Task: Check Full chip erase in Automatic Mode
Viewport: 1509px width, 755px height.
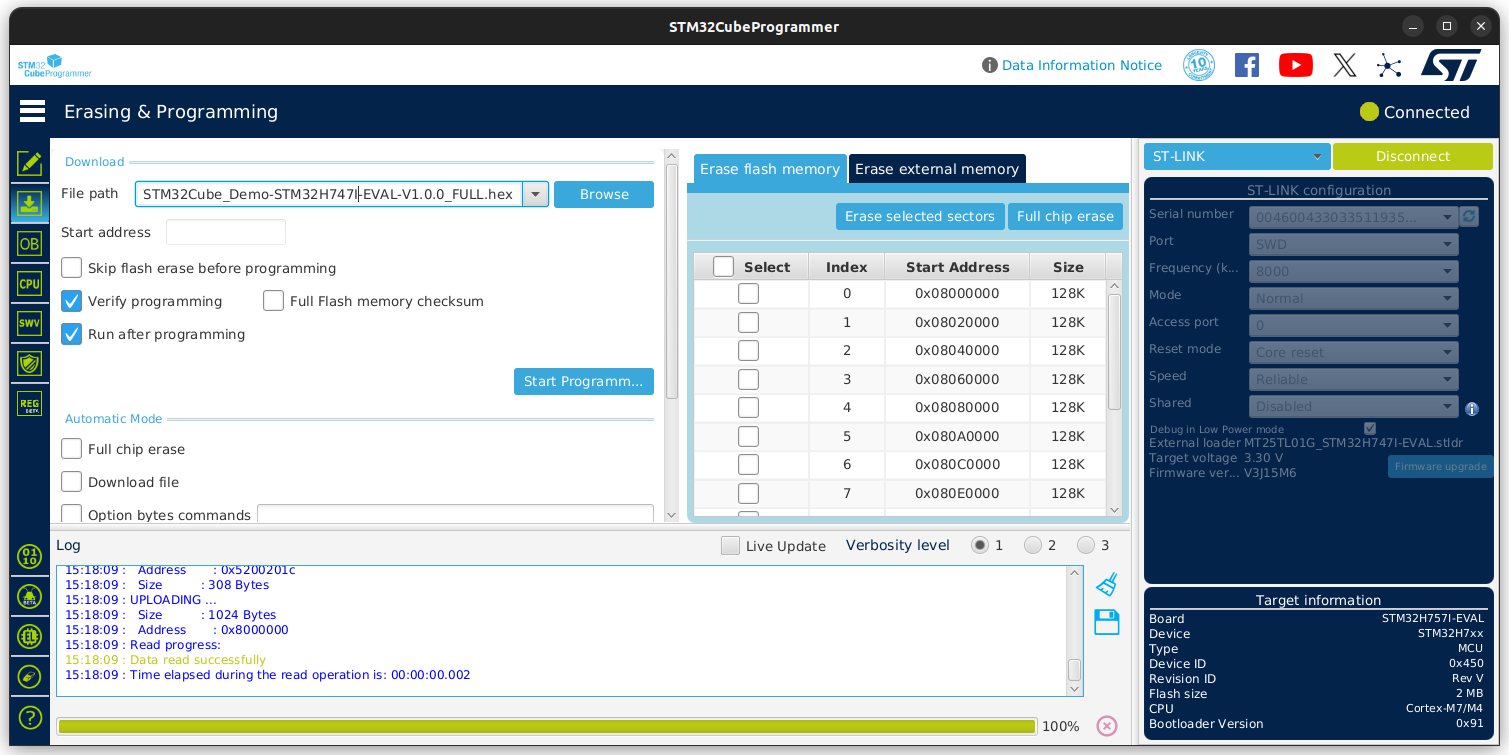Action: tap(71, 449)
